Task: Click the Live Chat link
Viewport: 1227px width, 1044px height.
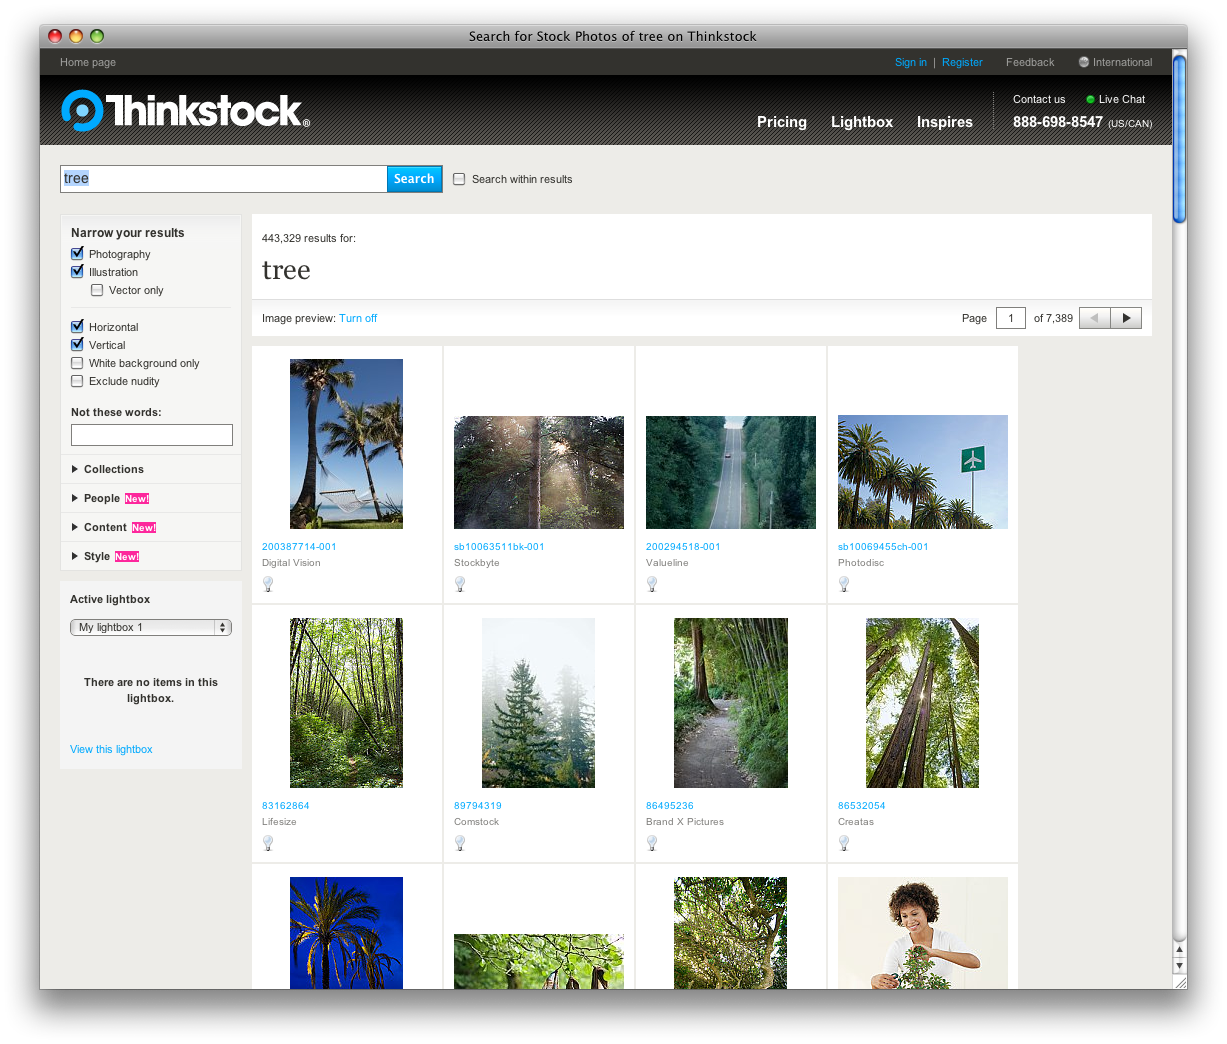Action: click(1122, 99)
